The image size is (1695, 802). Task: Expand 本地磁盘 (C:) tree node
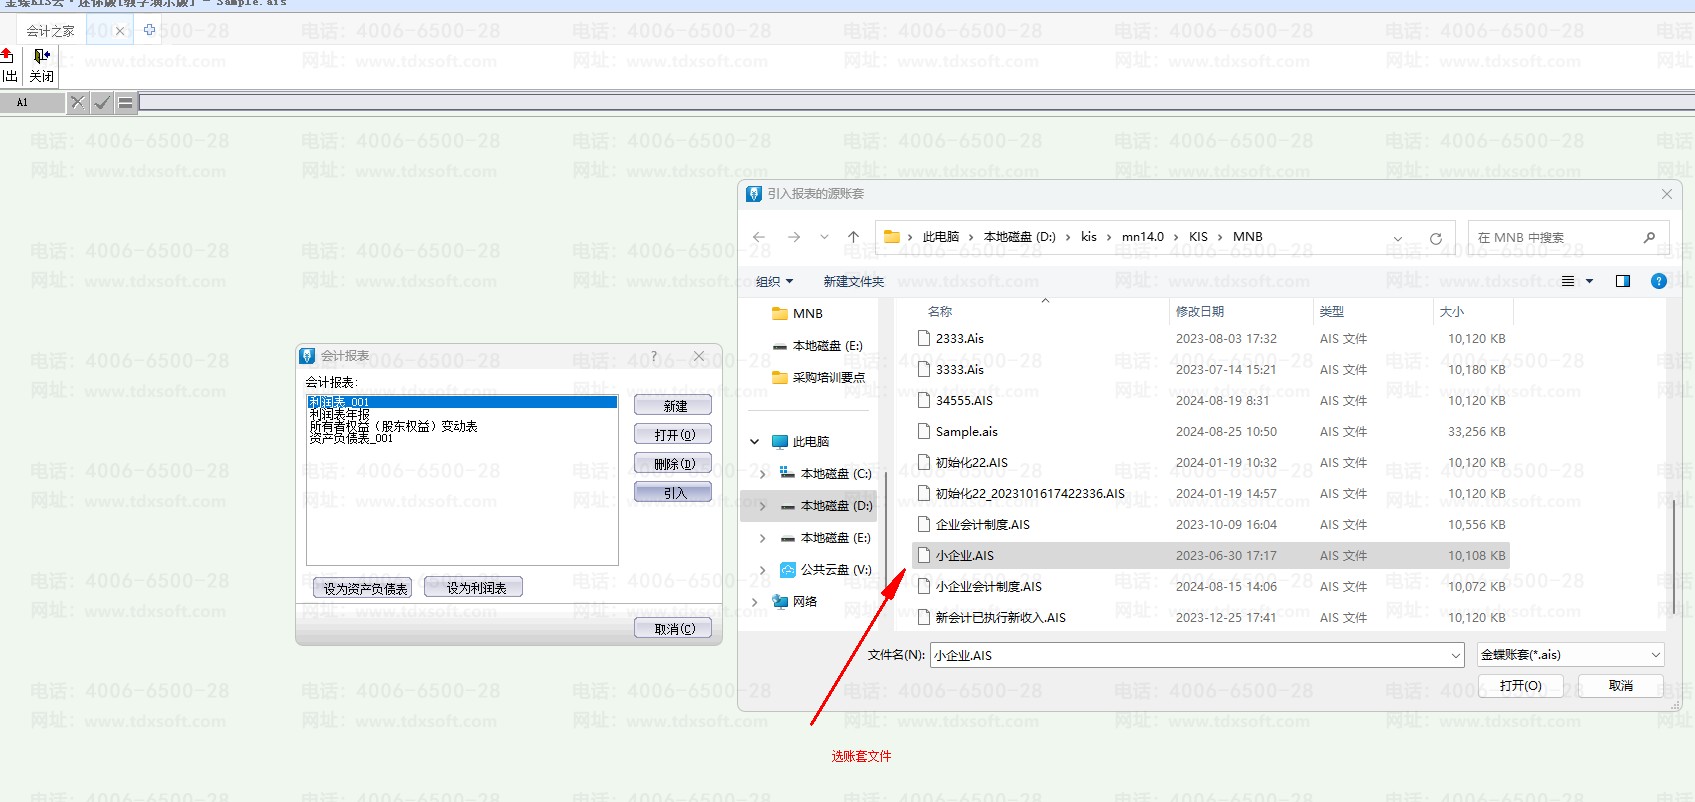(763, 474)
